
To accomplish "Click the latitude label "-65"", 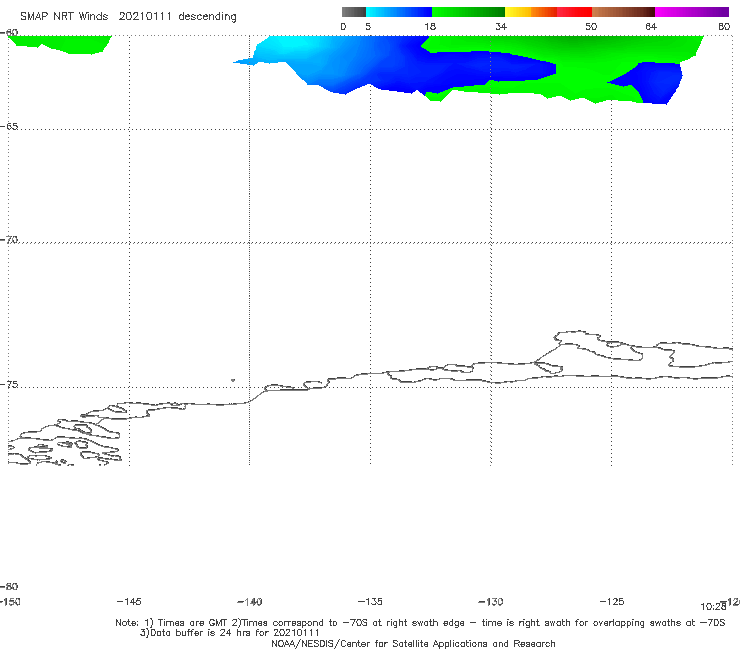I will (x=9, y=127).
